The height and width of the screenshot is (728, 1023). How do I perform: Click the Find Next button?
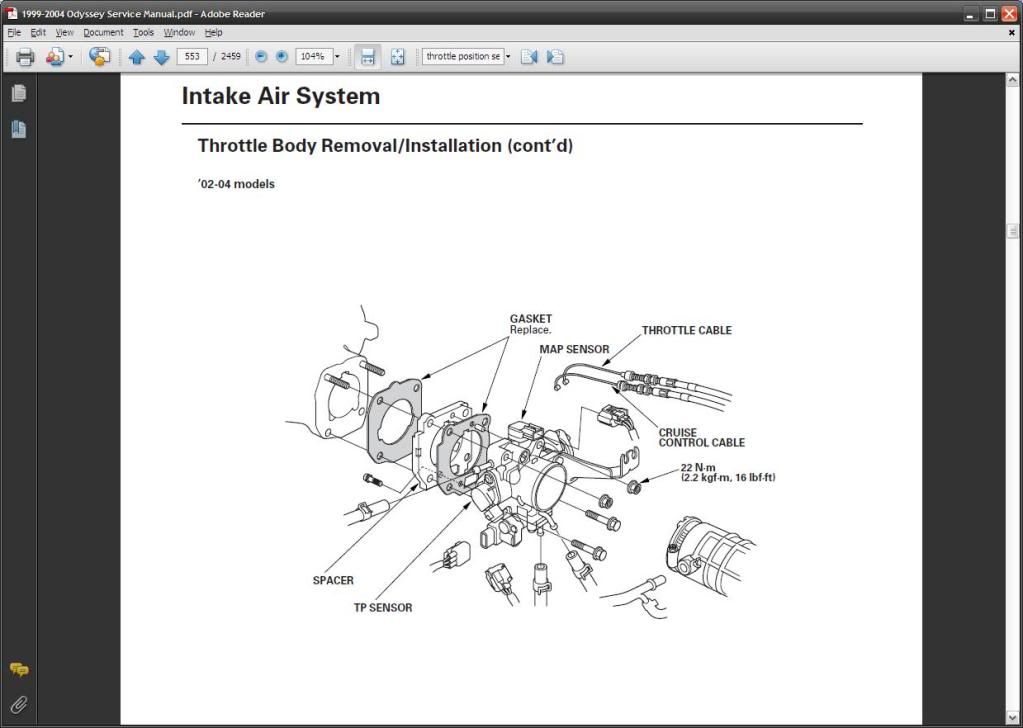click(x=555, y=56)
